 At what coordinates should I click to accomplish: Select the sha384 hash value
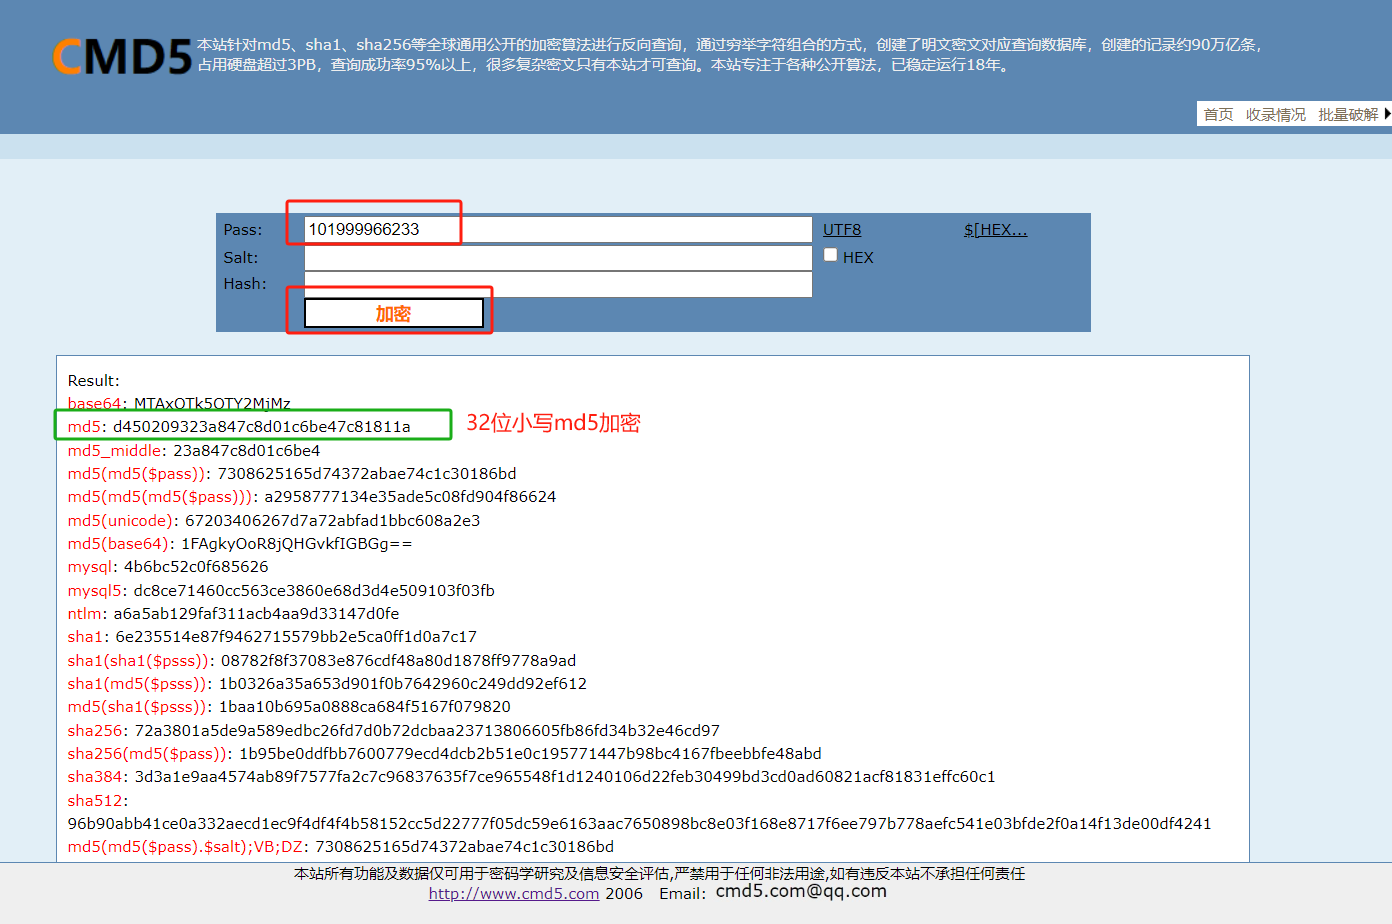pyautogui.click(x=565, y=776)
